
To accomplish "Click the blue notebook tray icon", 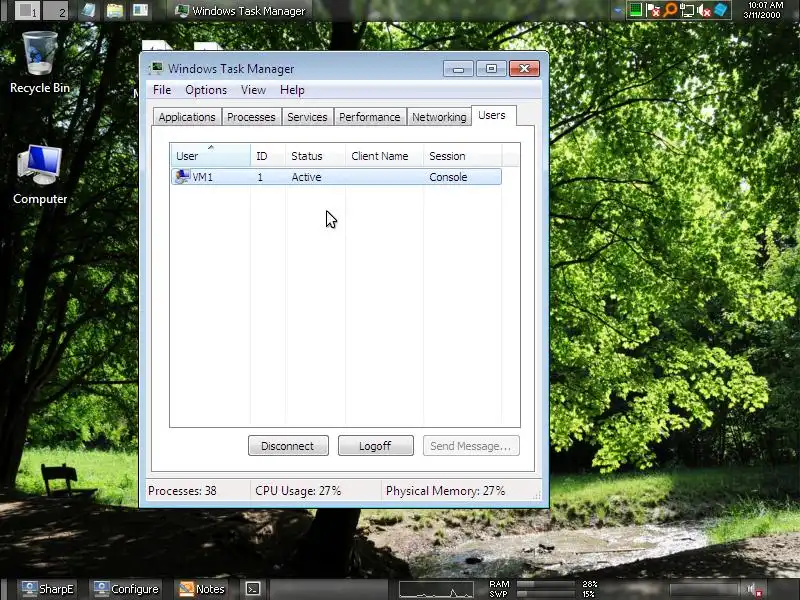I will [x=720, y=10].
